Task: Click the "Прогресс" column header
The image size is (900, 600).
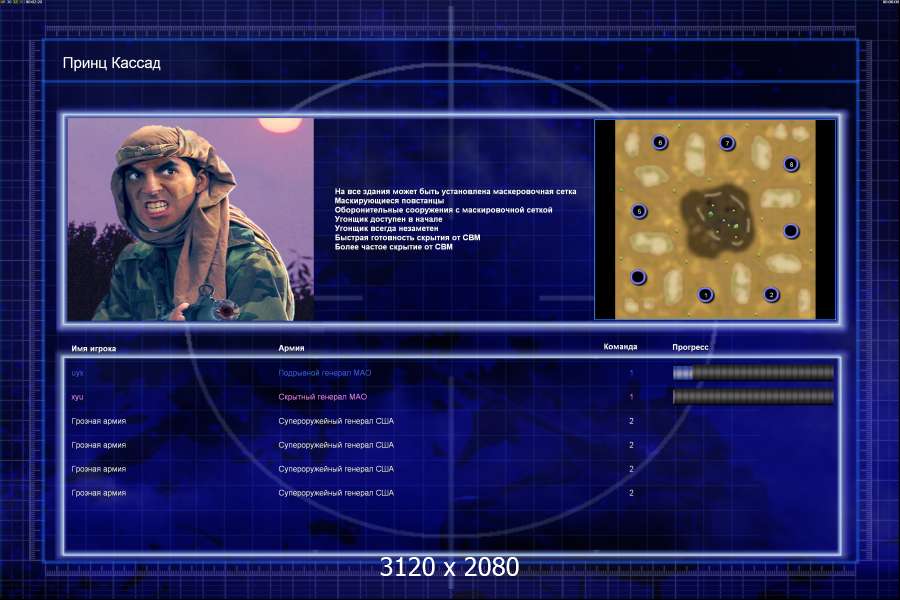Action: point(690,347)
